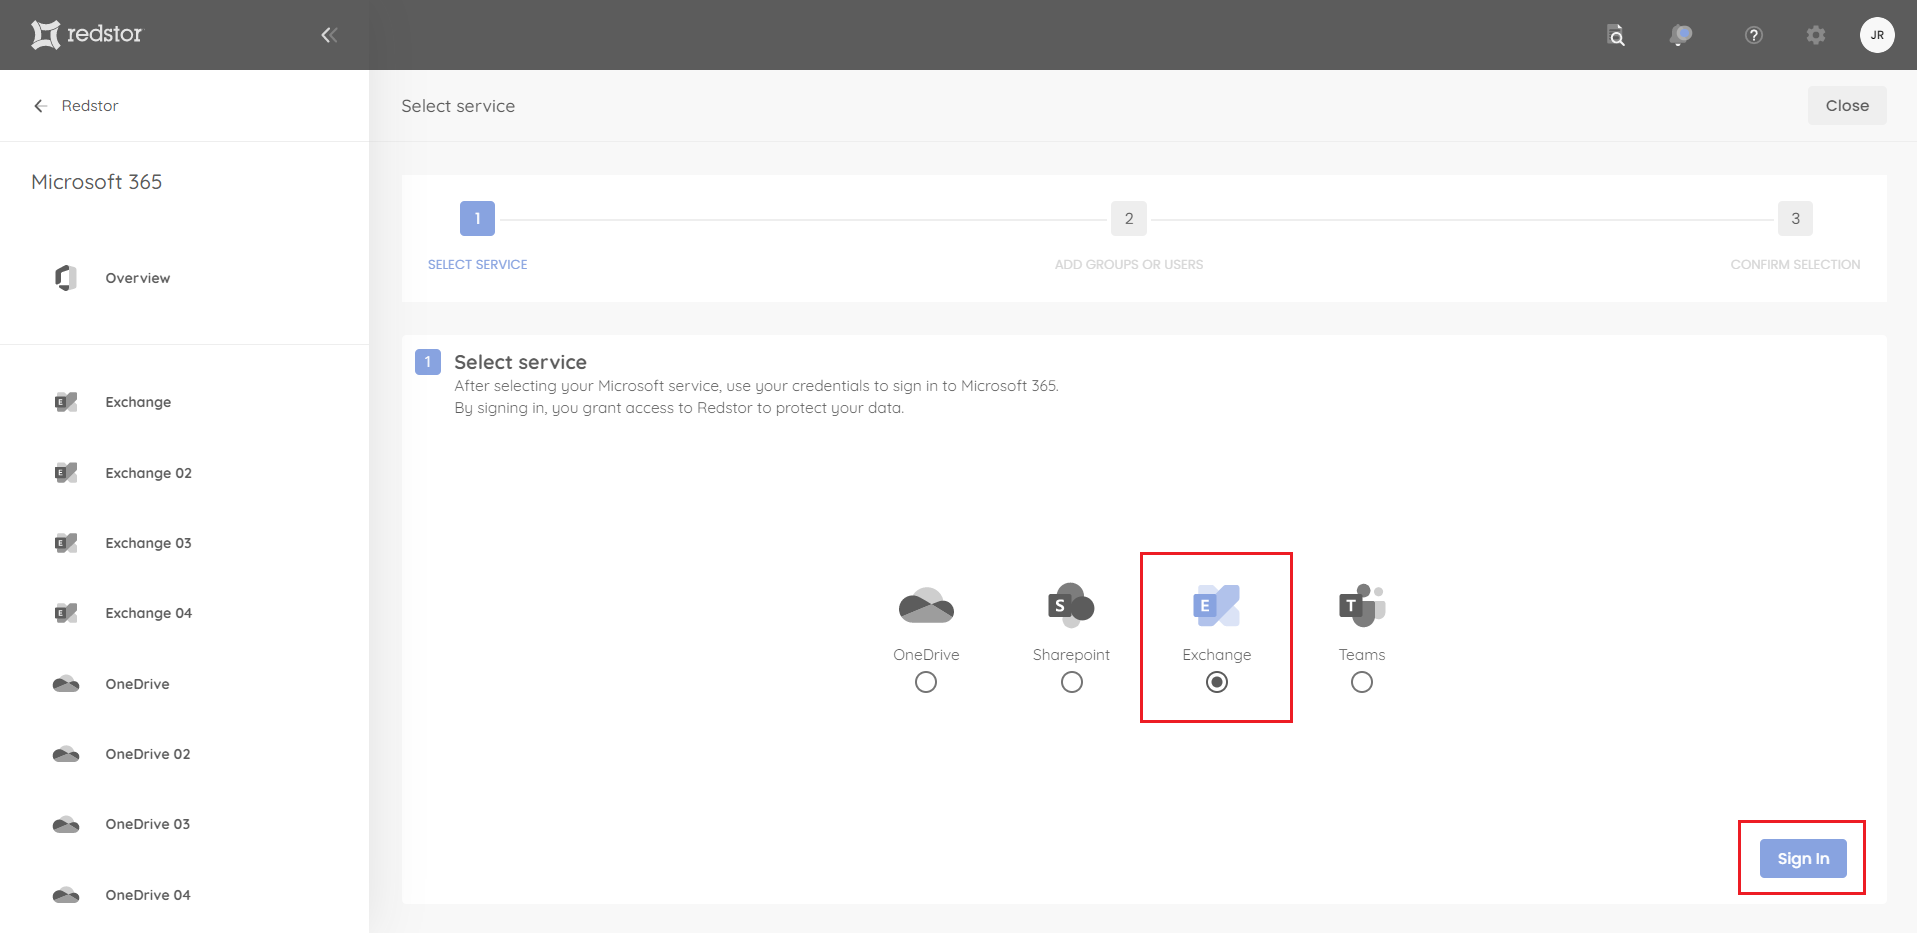1917x933 pixels.
Task: Click the Exchange 03 sidebar icon
Action: coord(66,543)
